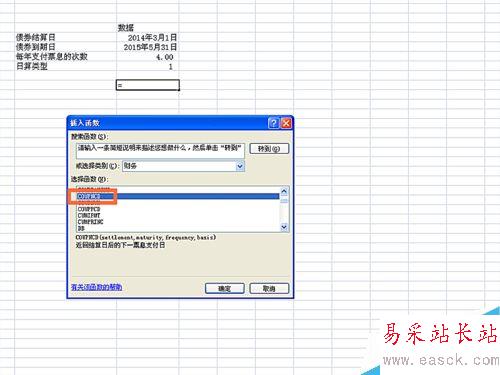Select the 债券结算日 label cell

coord(66,38)
